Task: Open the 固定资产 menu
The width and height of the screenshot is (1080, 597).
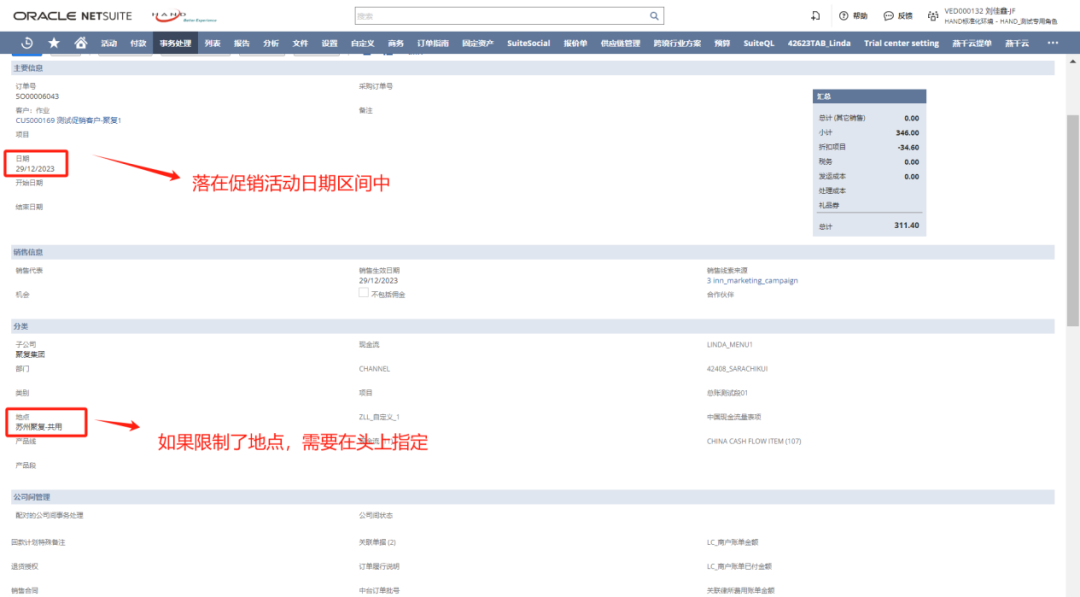Action: (477, 43)
